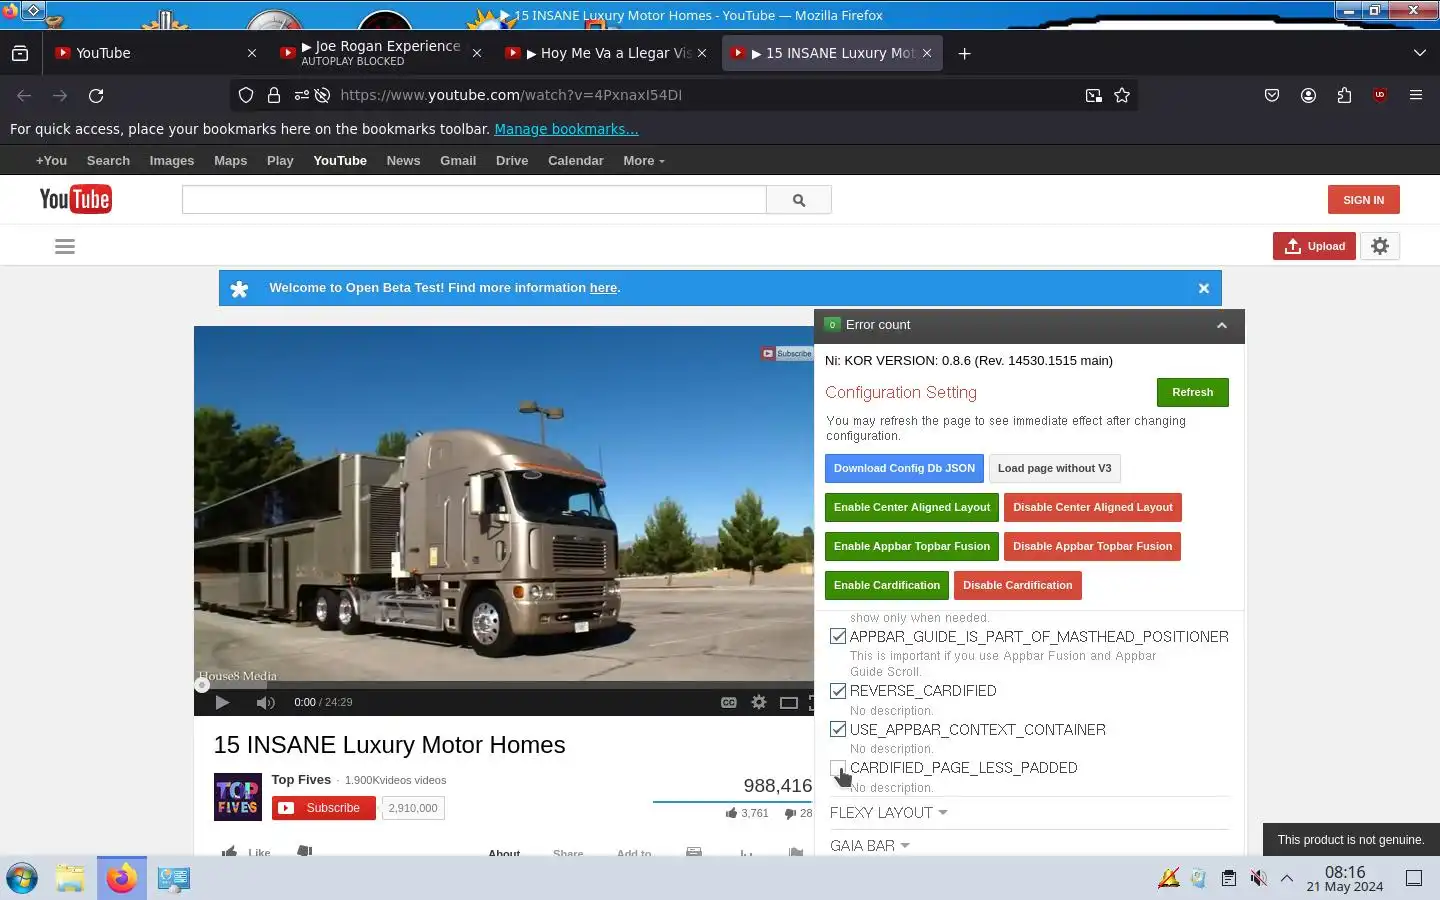
Task: Open the uBlock Origin extension icon
Action: coord(1380,95)
